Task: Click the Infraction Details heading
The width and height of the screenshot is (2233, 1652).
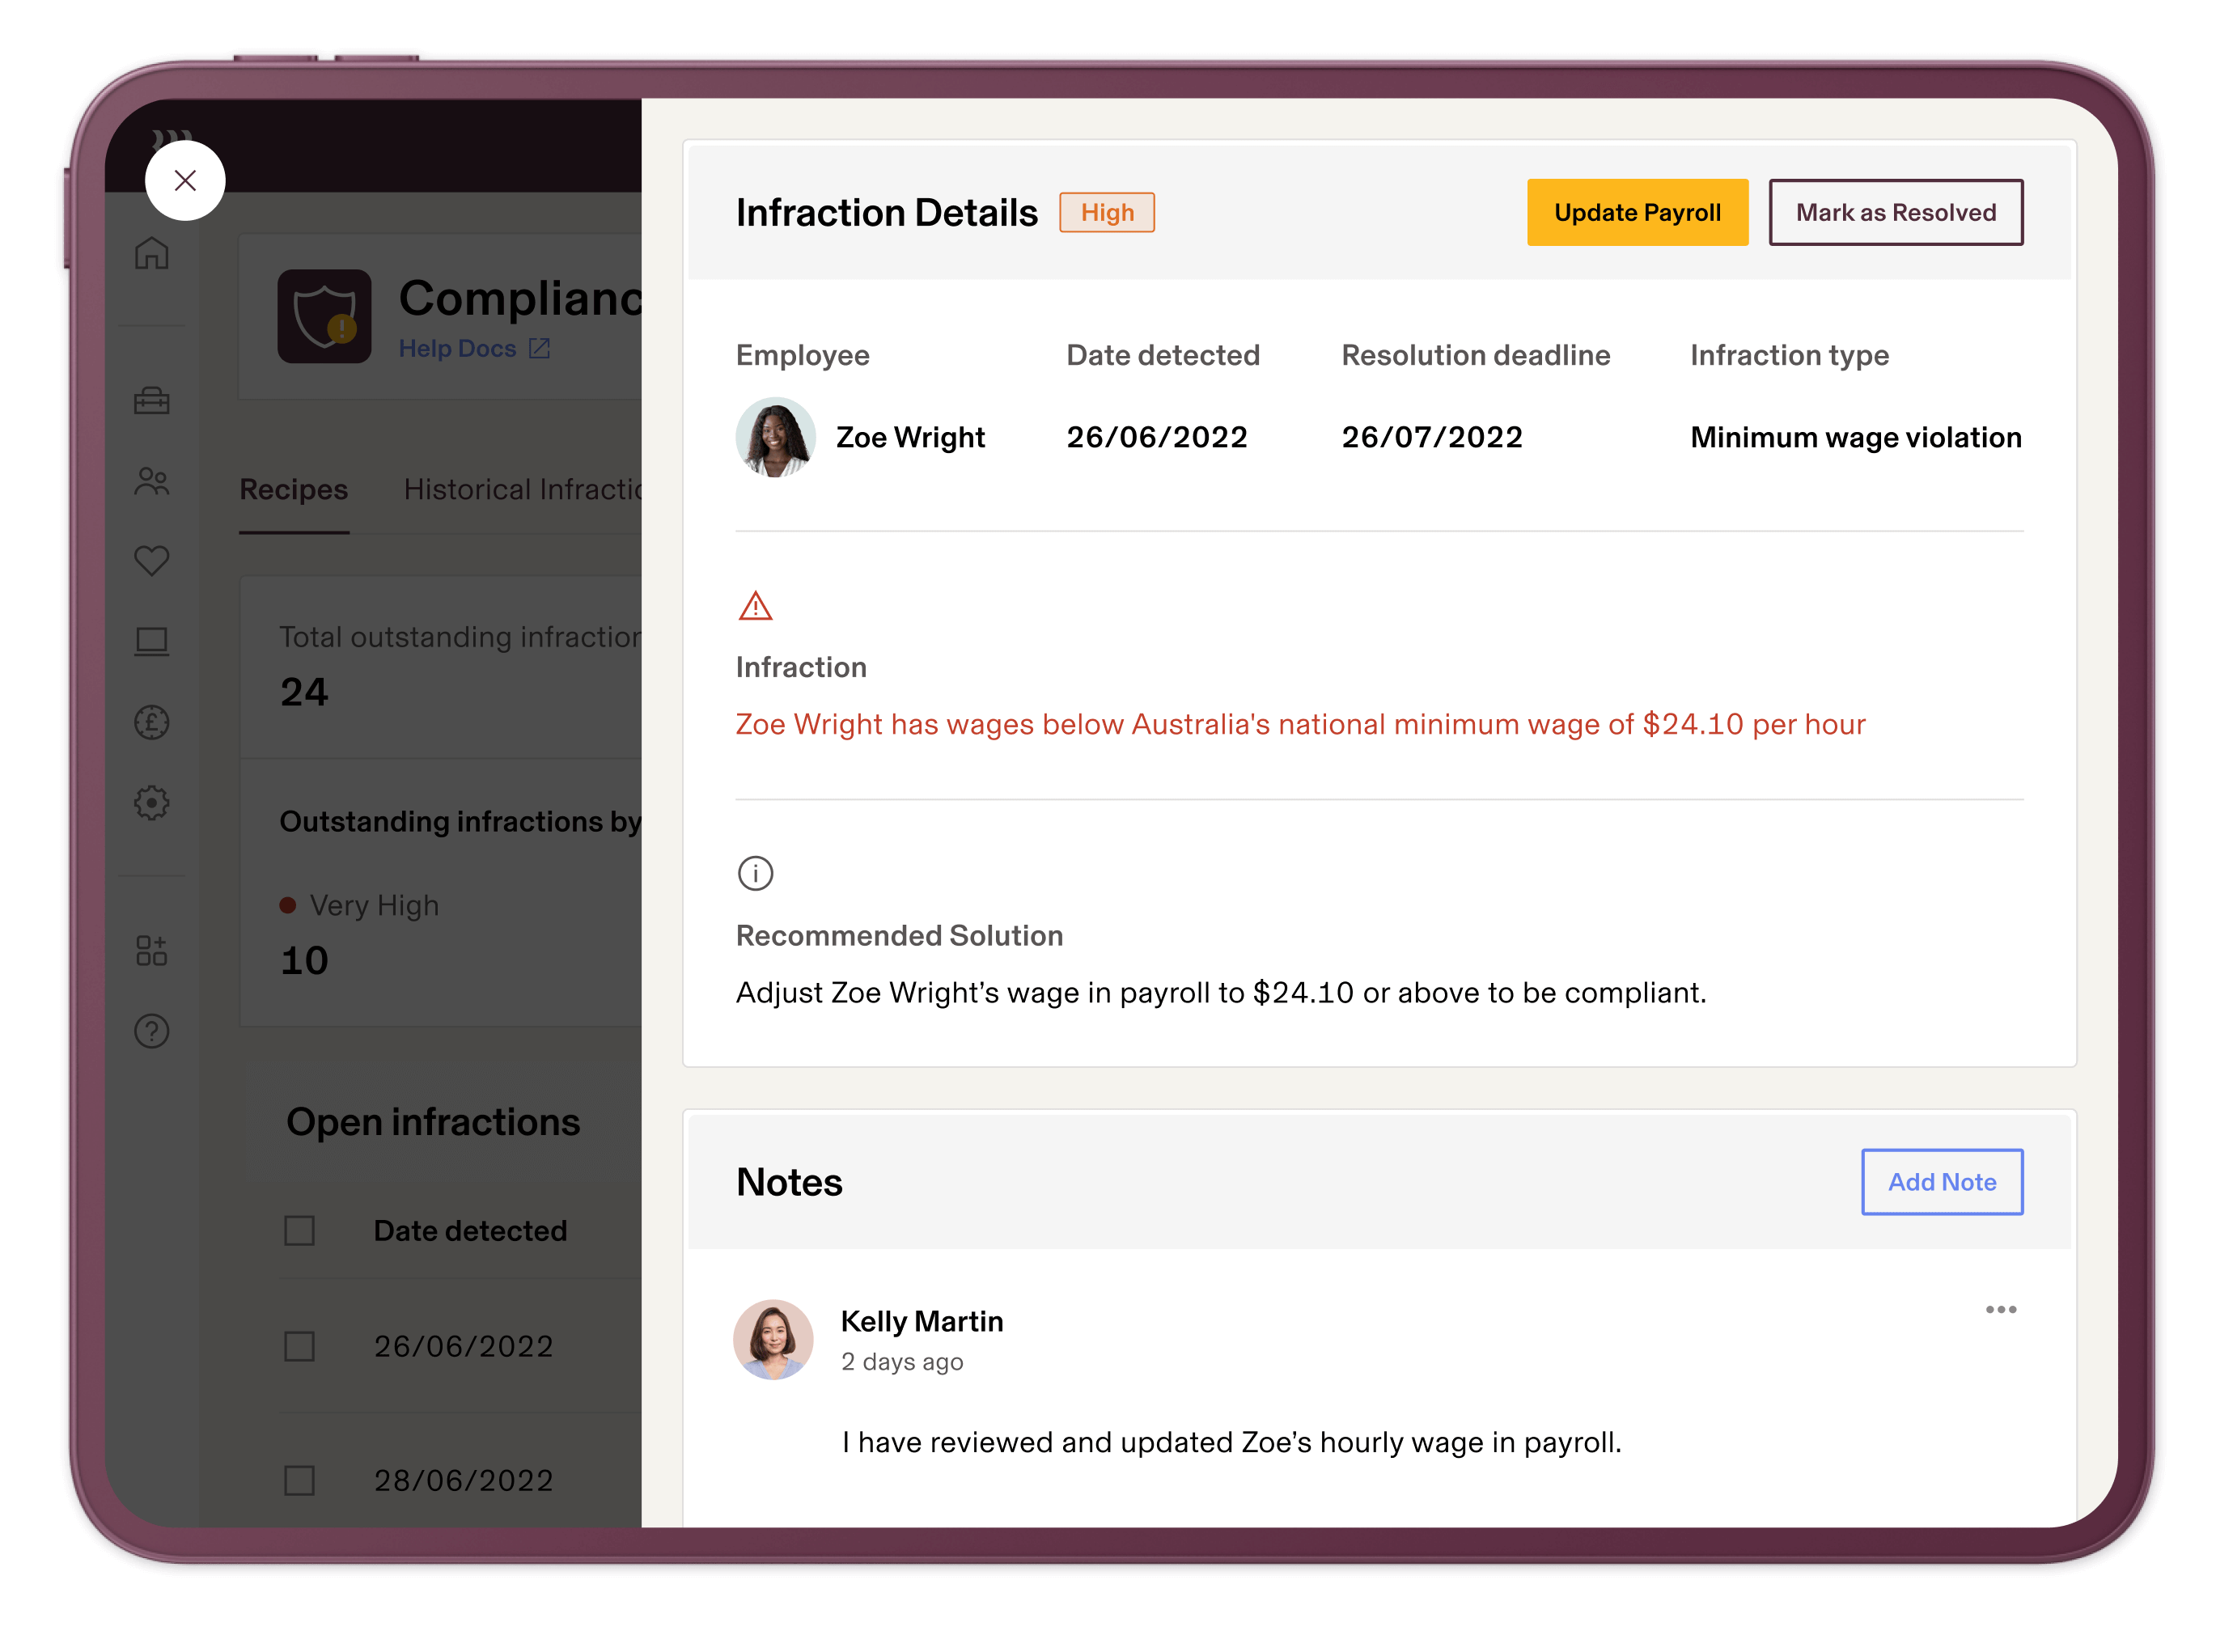Action: tap(887, 212)
